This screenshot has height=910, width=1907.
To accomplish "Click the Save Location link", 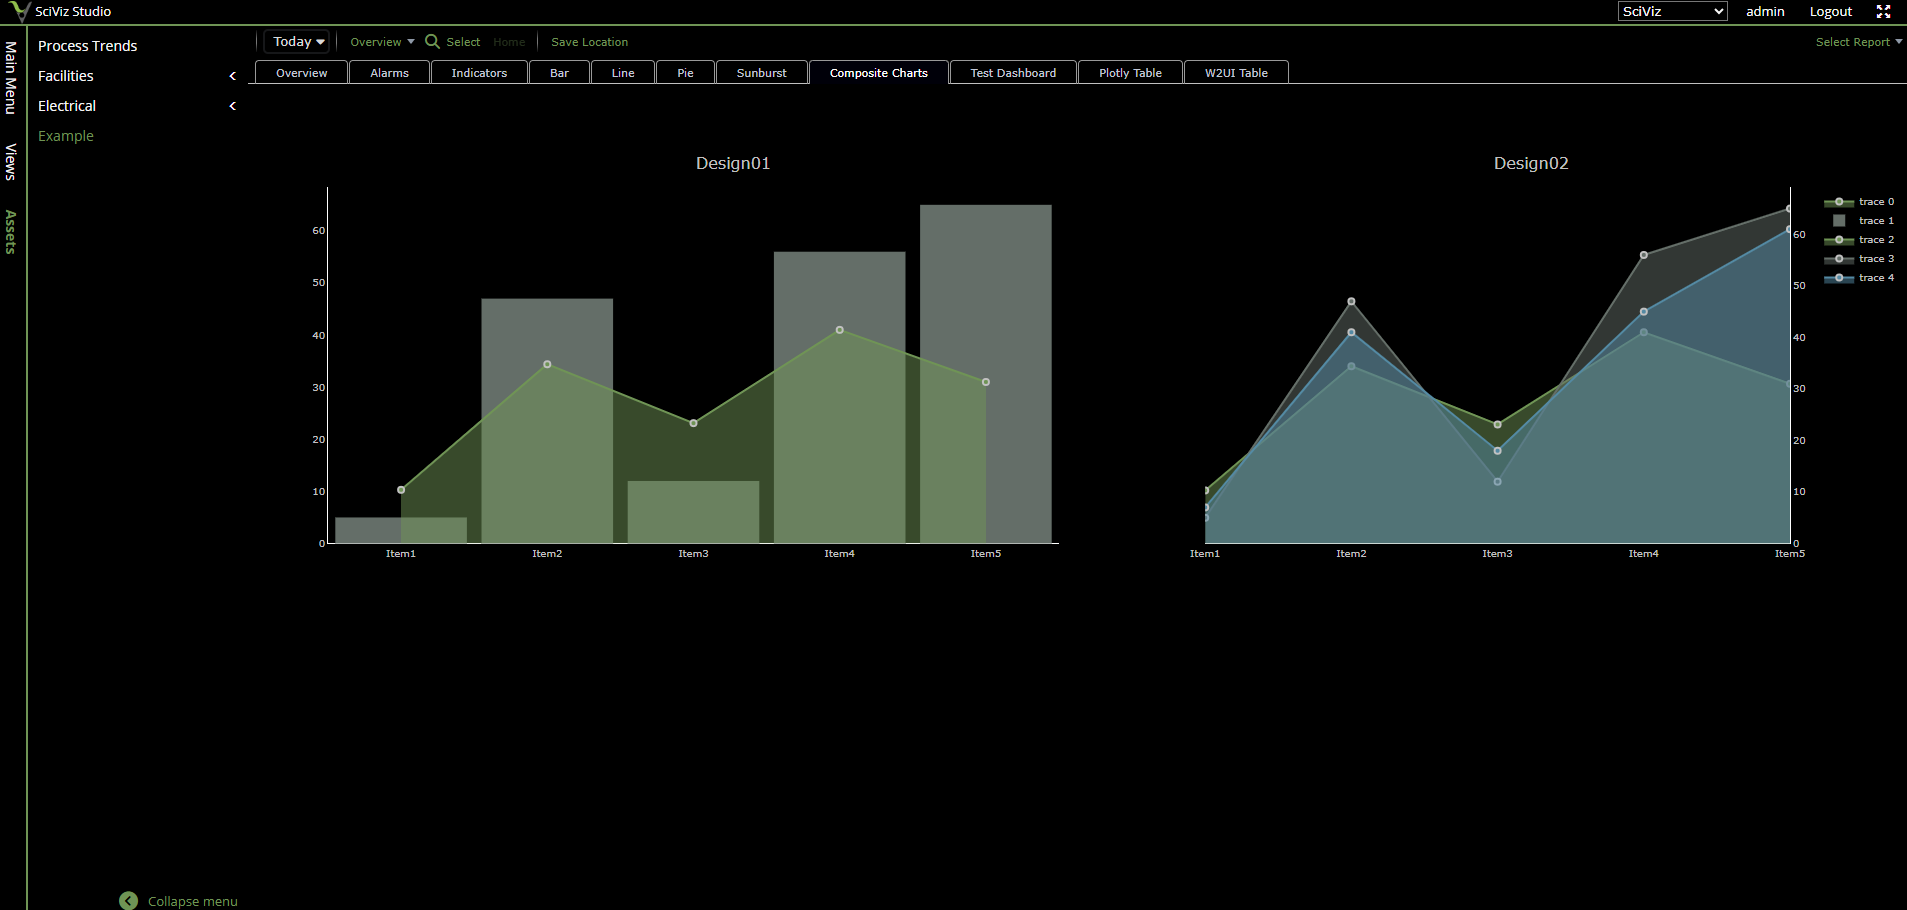I will [589, 42].
